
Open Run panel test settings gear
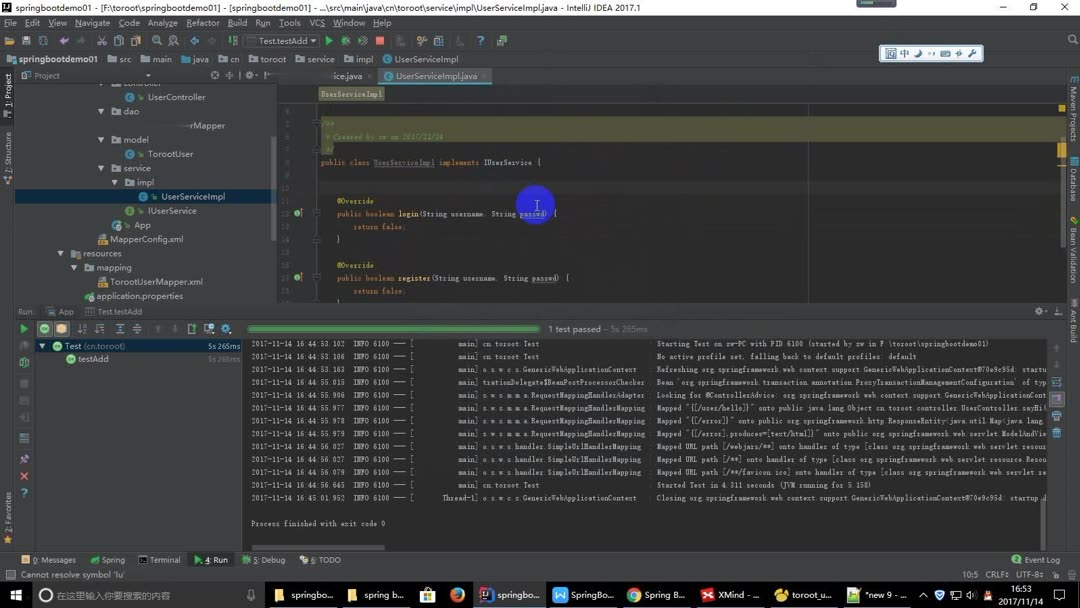coord(225,328)
